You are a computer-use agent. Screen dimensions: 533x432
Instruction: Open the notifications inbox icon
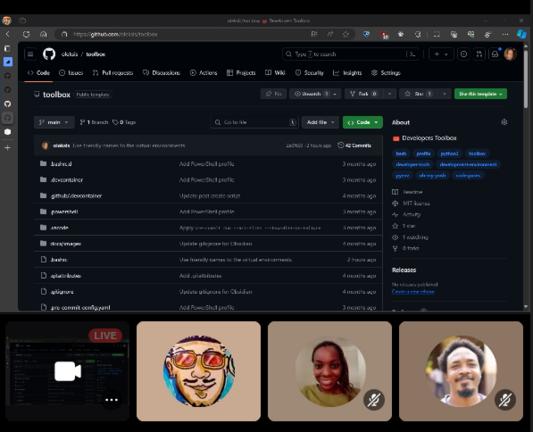click(495, 54)
